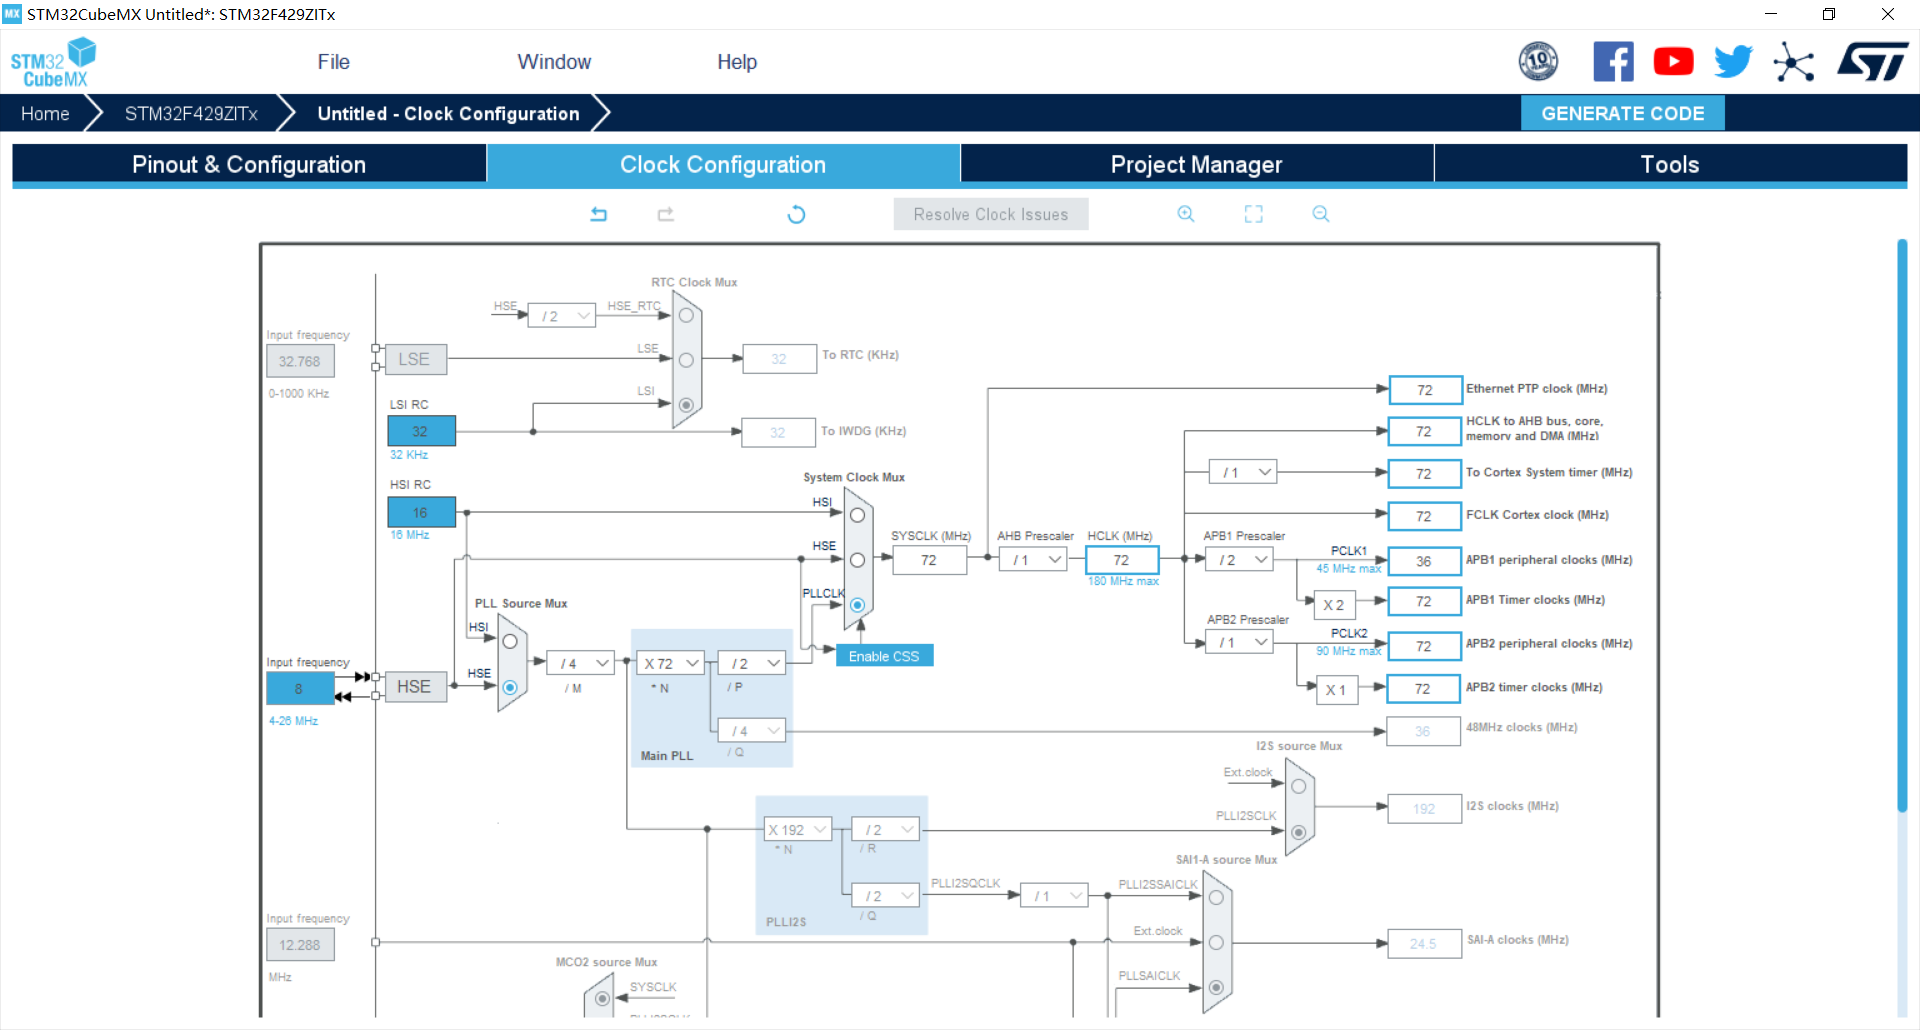Viewport: 1920px width, 1030px height.
Task: Zoom out of the clock diagram
Action: [x=1321, y=214]
